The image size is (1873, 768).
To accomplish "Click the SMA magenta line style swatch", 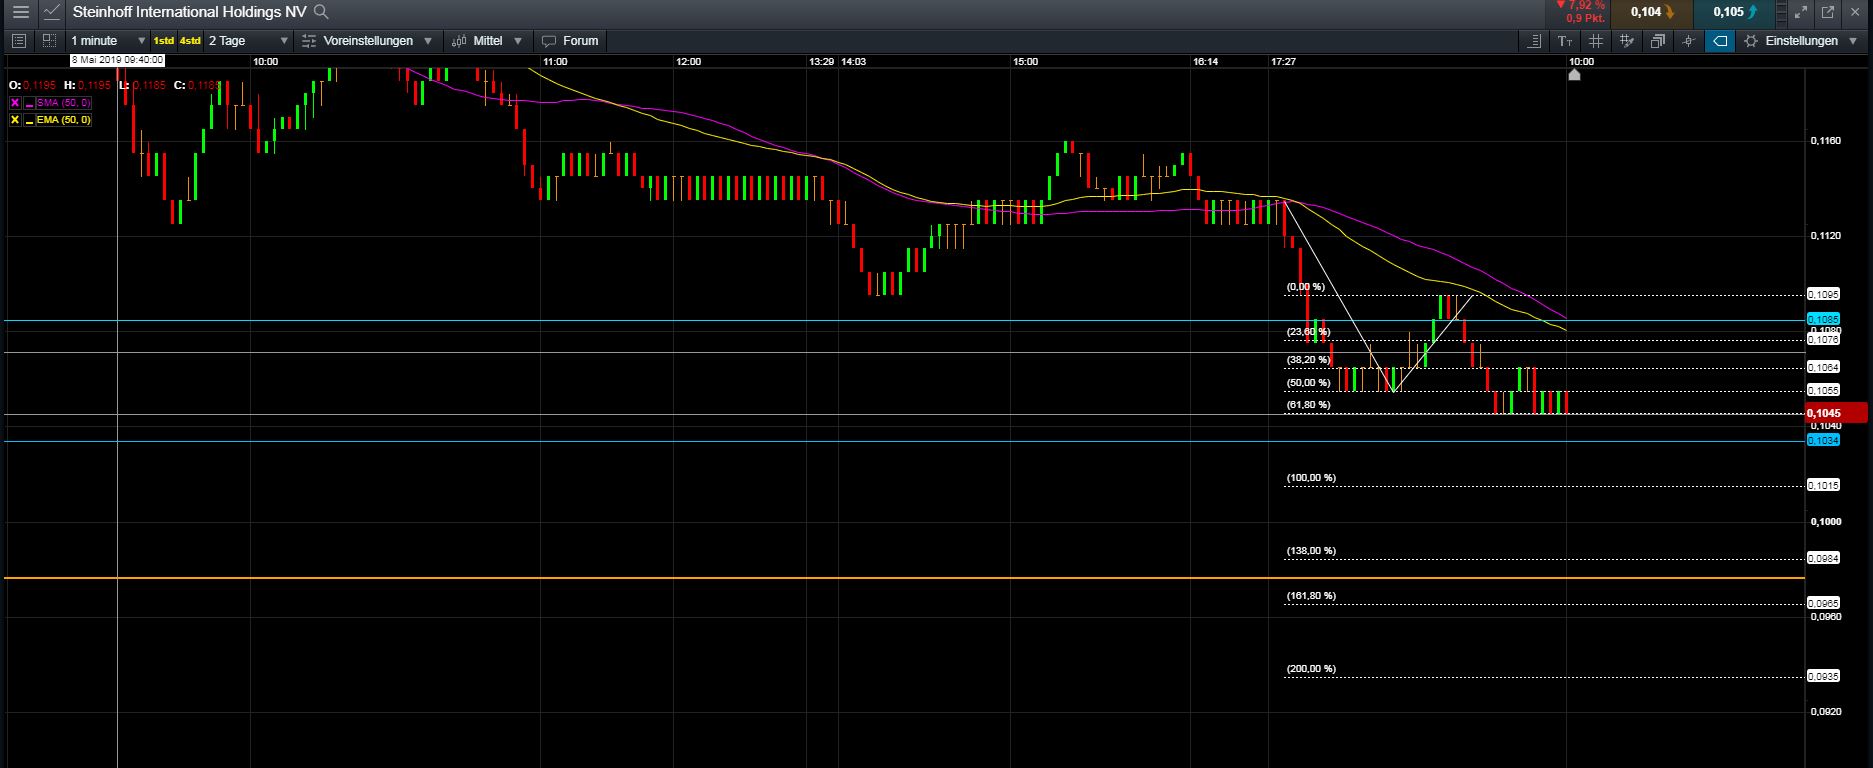I will 30,103.
